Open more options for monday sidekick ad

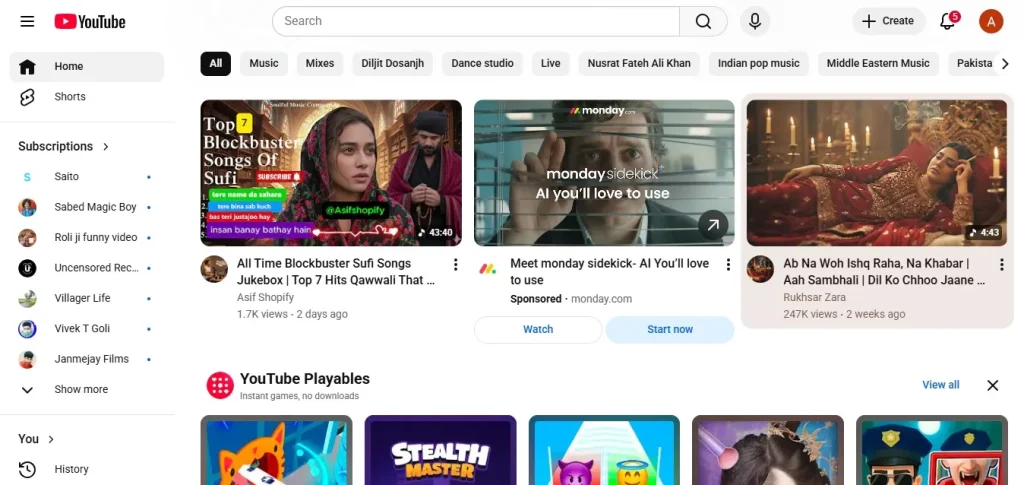[728, 264]
